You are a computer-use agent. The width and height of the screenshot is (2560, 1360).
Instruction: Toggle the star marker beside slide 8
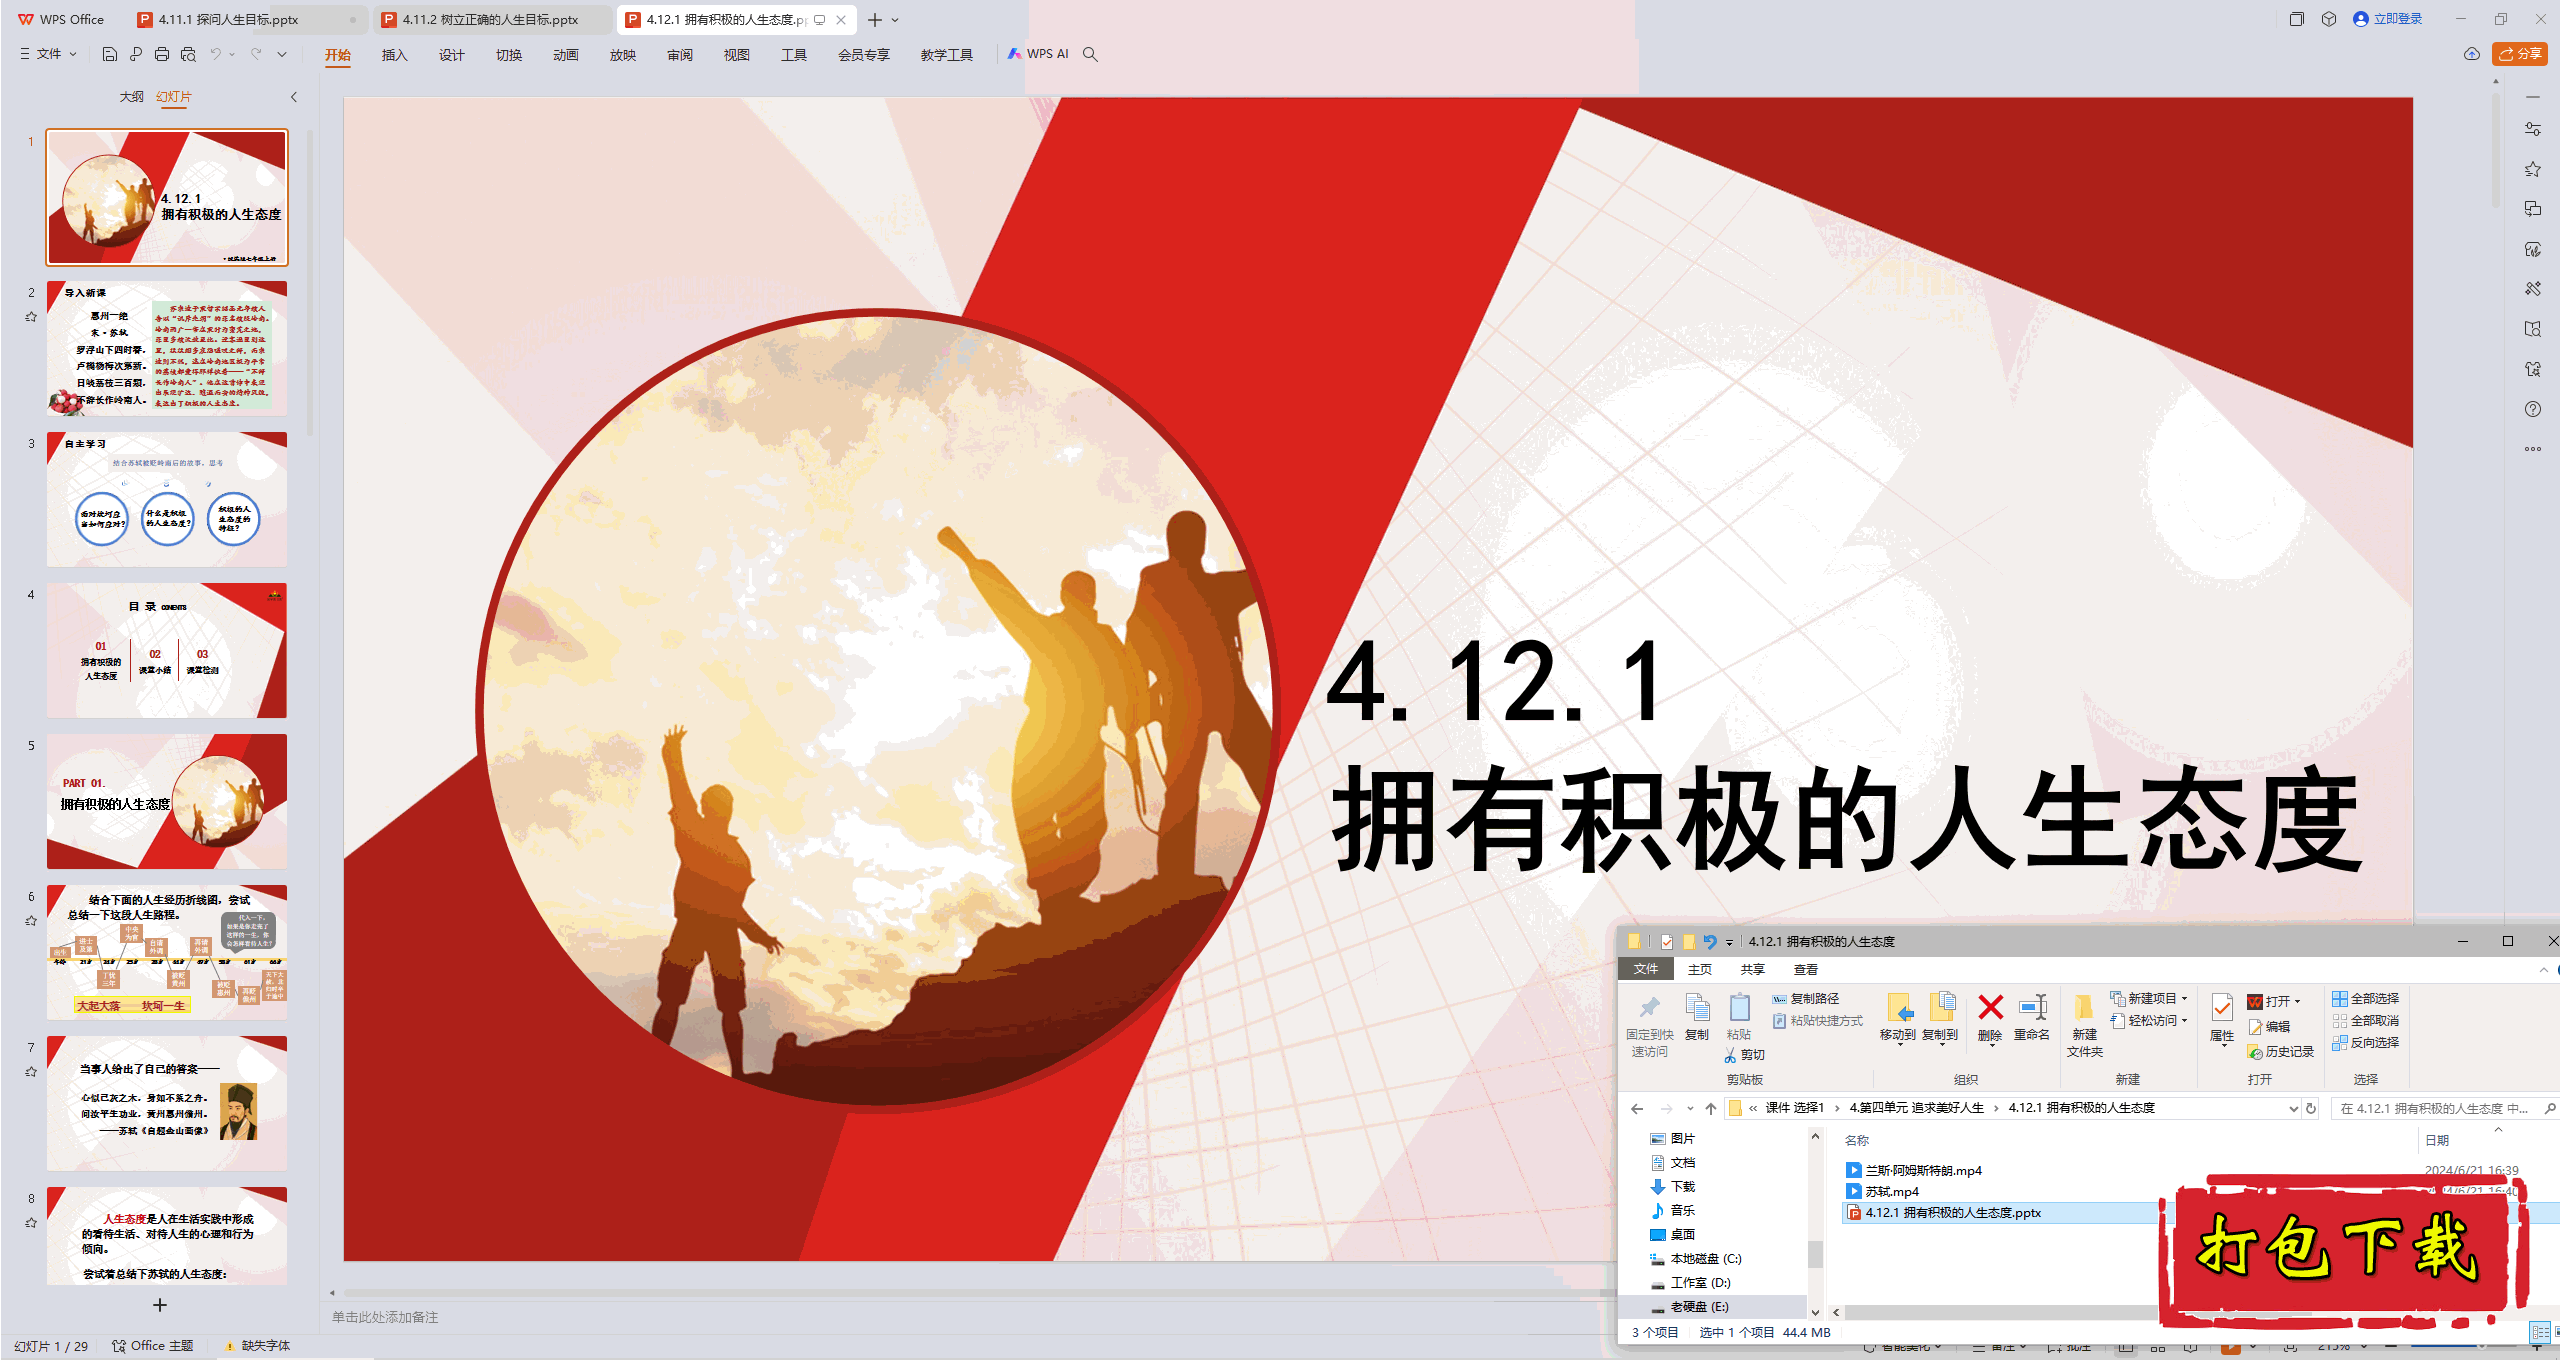[31, 1223]
